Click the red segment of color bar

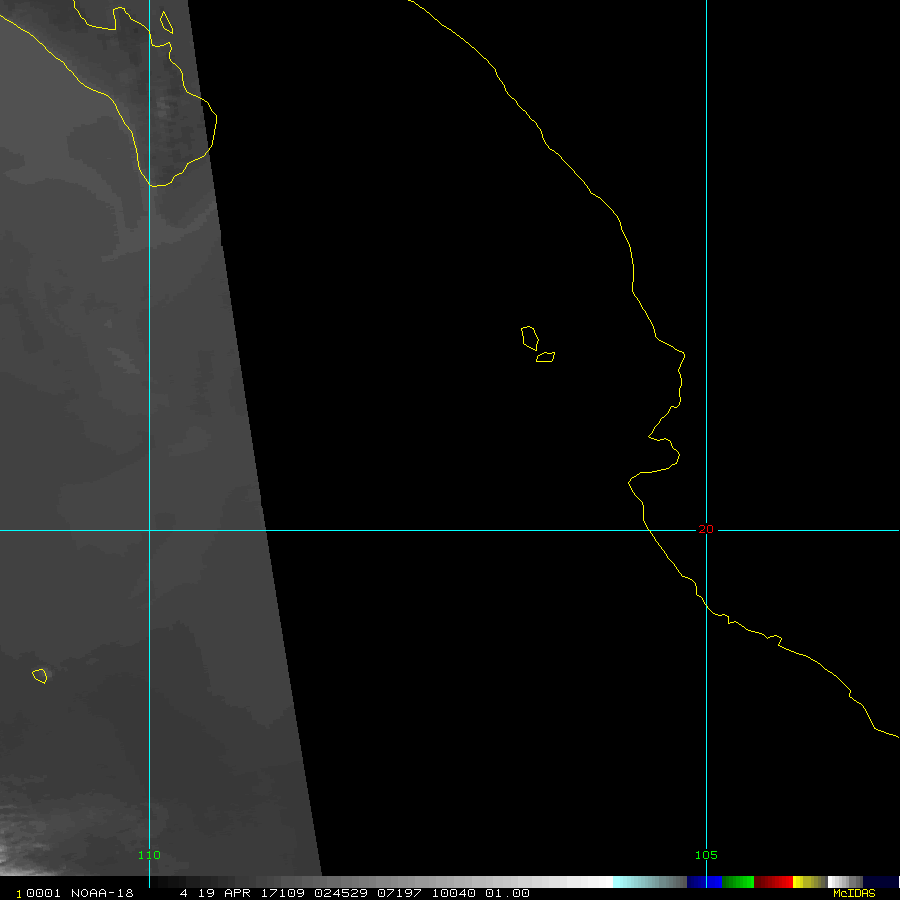point(773,882)
